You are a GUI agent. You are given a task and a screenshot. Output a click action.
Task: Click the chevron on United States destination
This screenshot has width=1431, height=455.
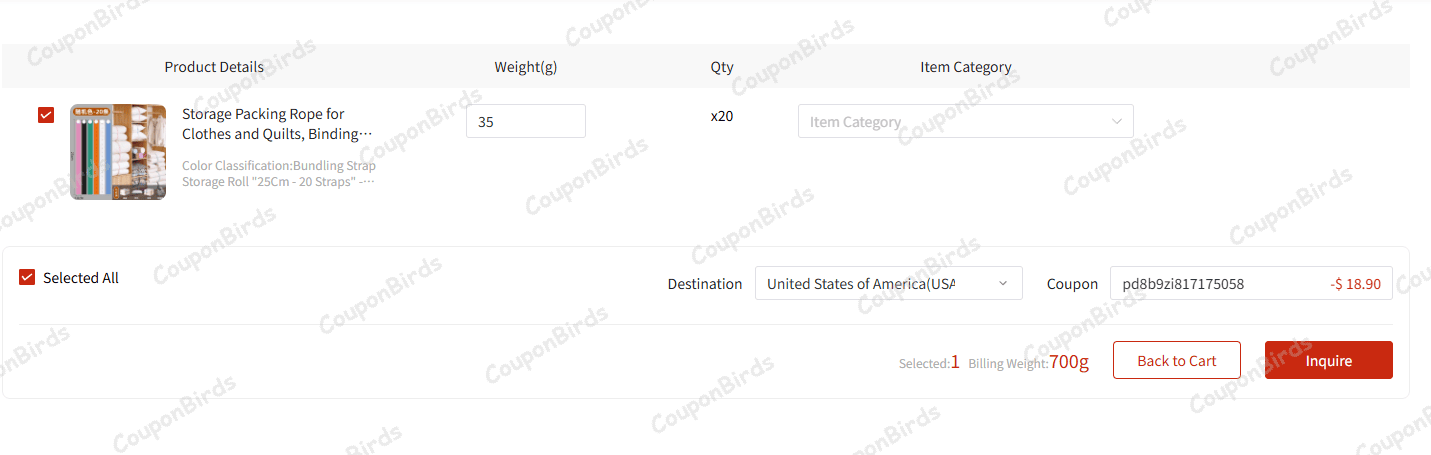1003,283
